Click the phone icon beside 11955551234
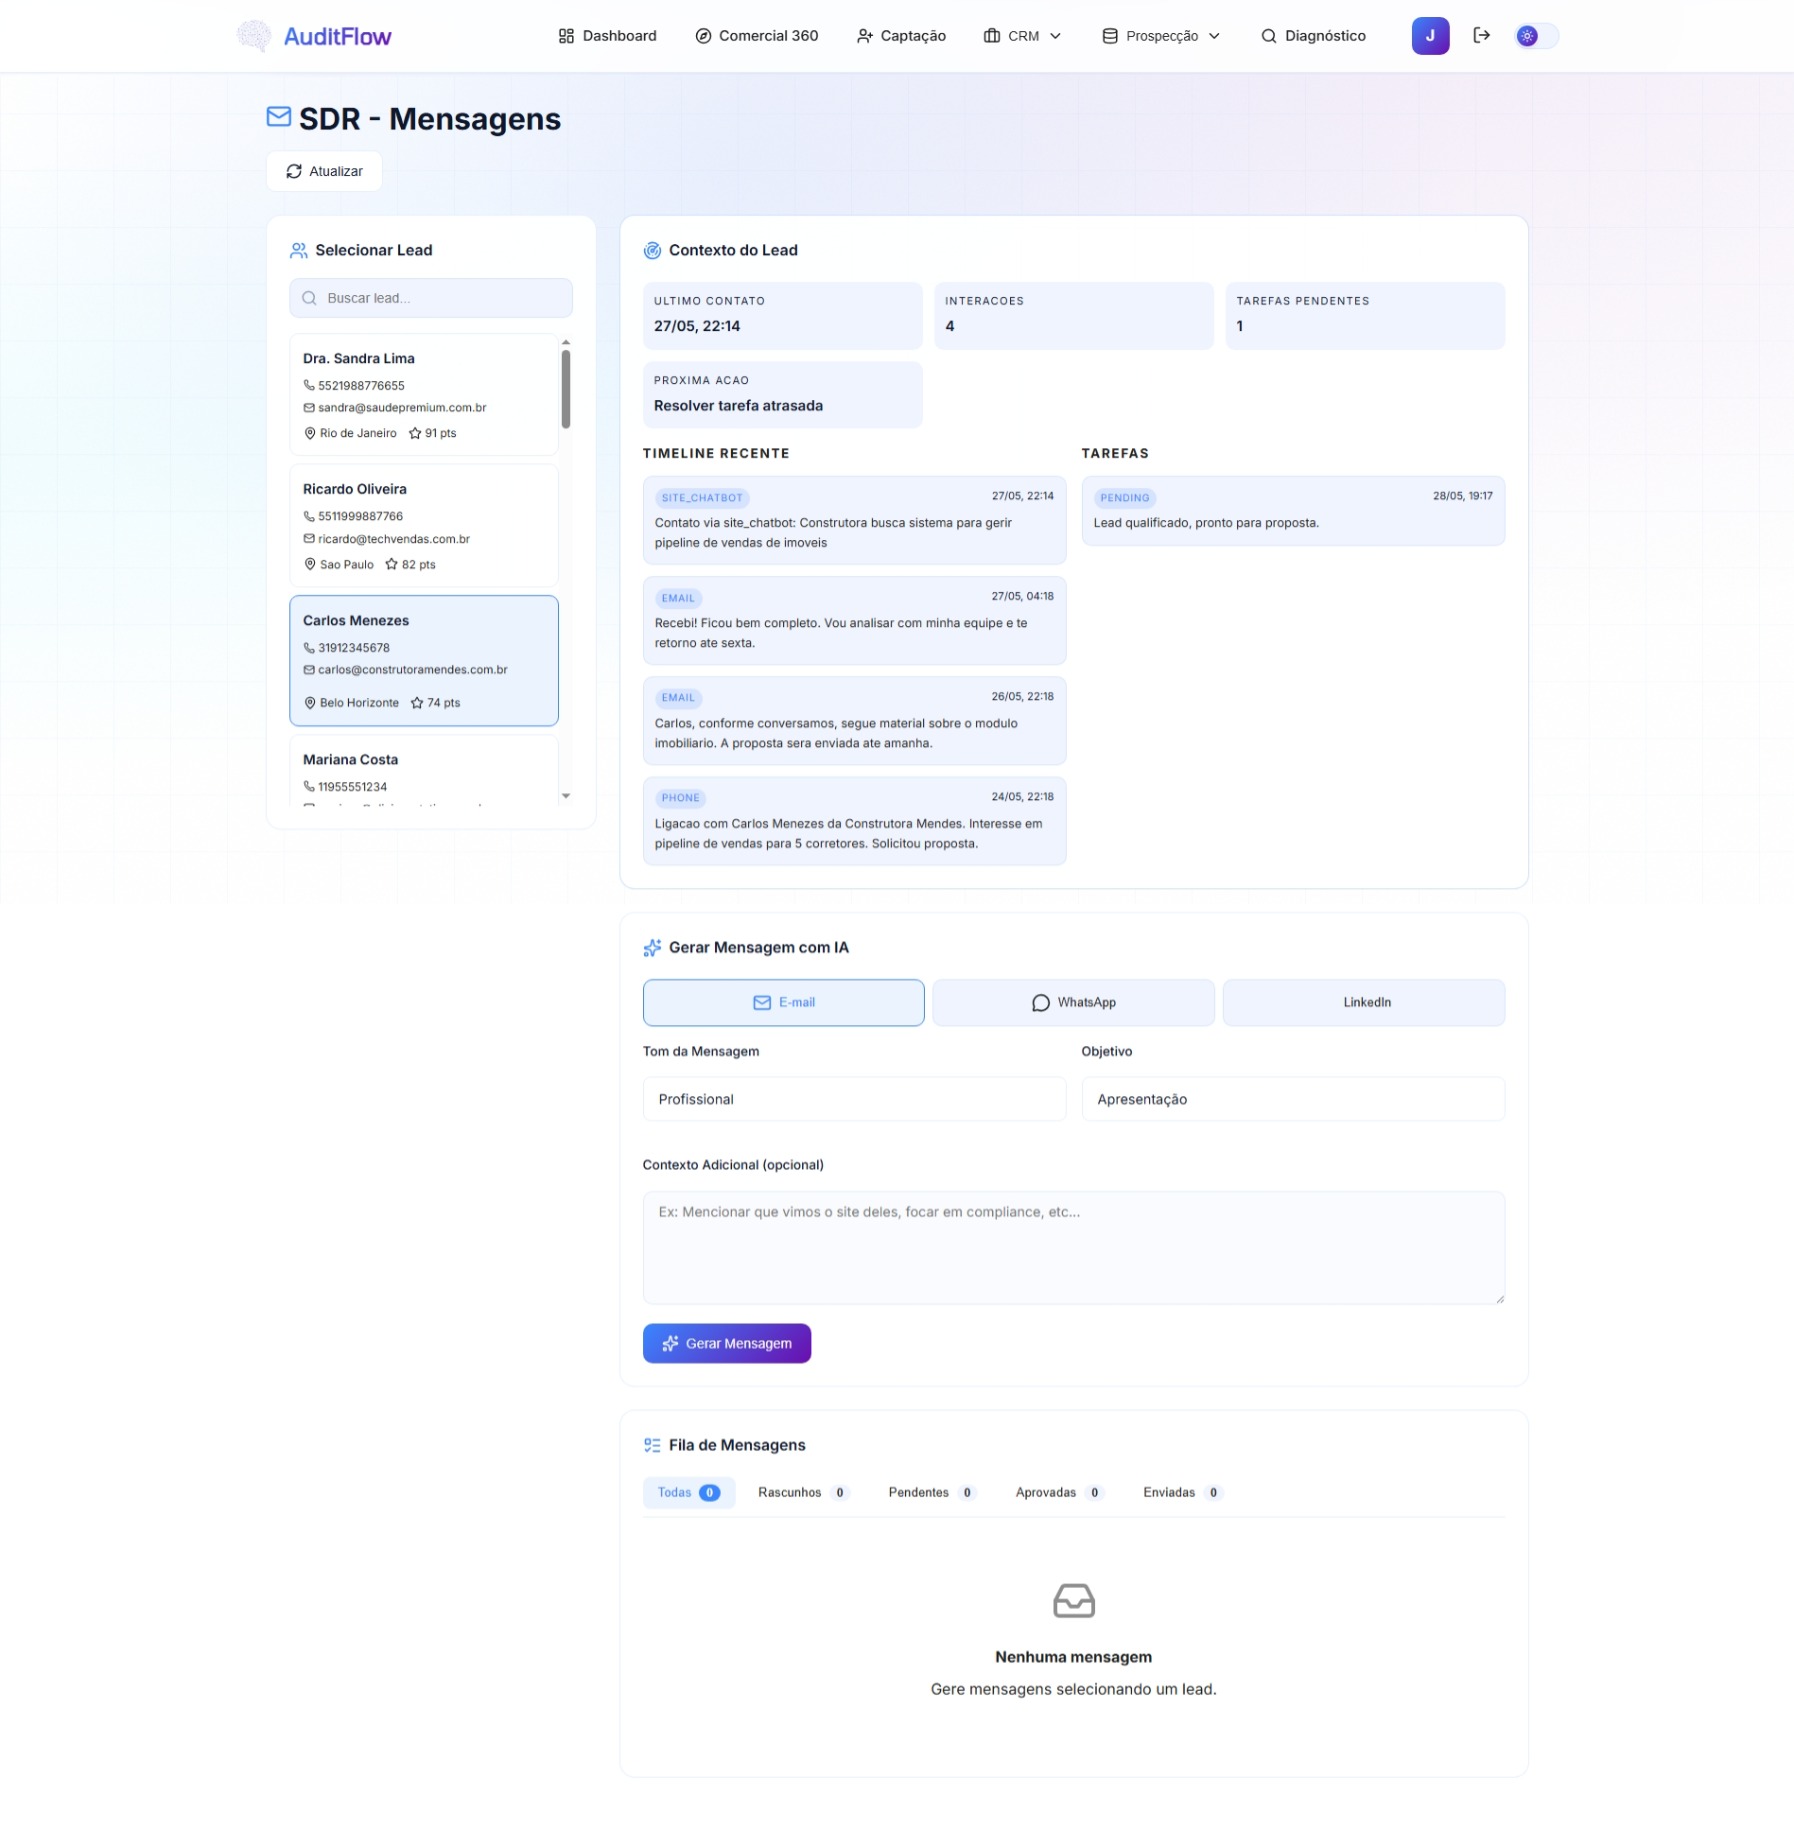This screenshot has width=1794, height=1833. pos(309,787)
